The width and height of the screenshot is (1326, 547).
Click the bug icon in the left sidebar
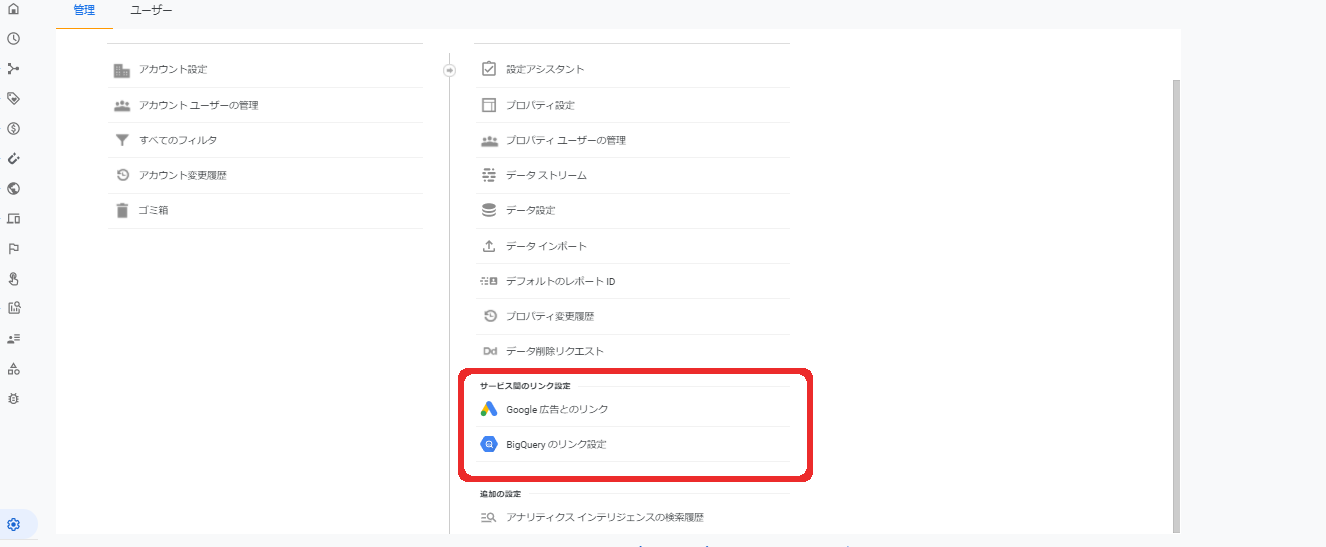(x=14, y=398)
